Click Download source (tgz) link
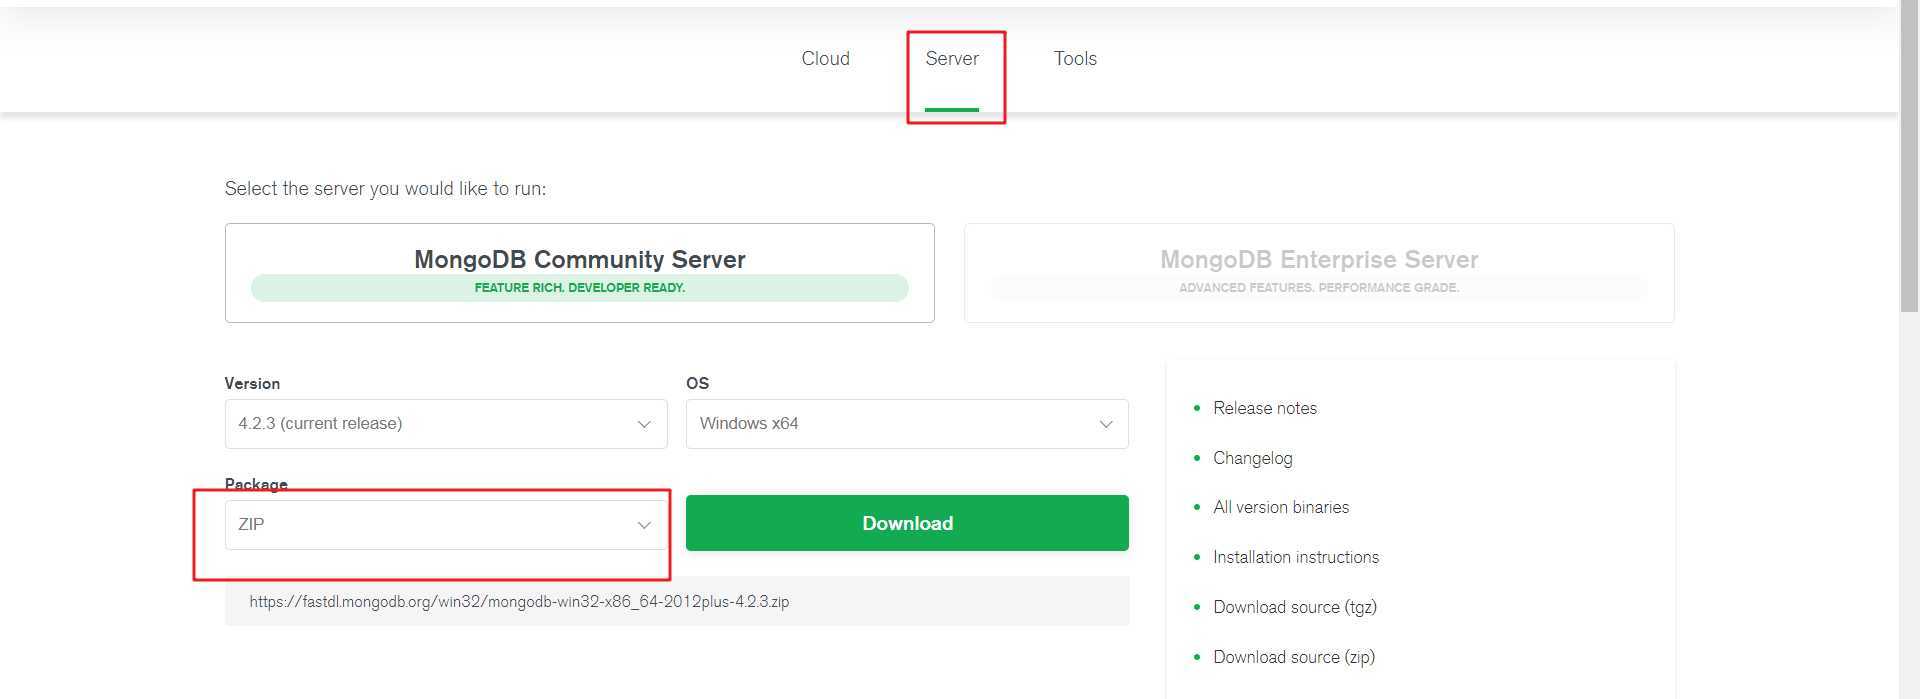This screenshot has width=1920, height=699. 1295,607
